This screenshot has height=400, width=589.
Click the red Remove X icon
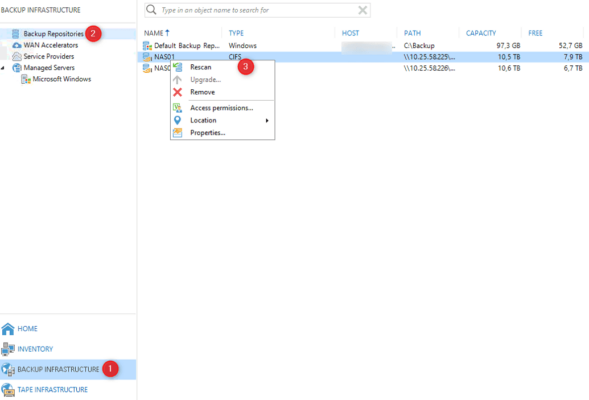[x=177, y=92]
